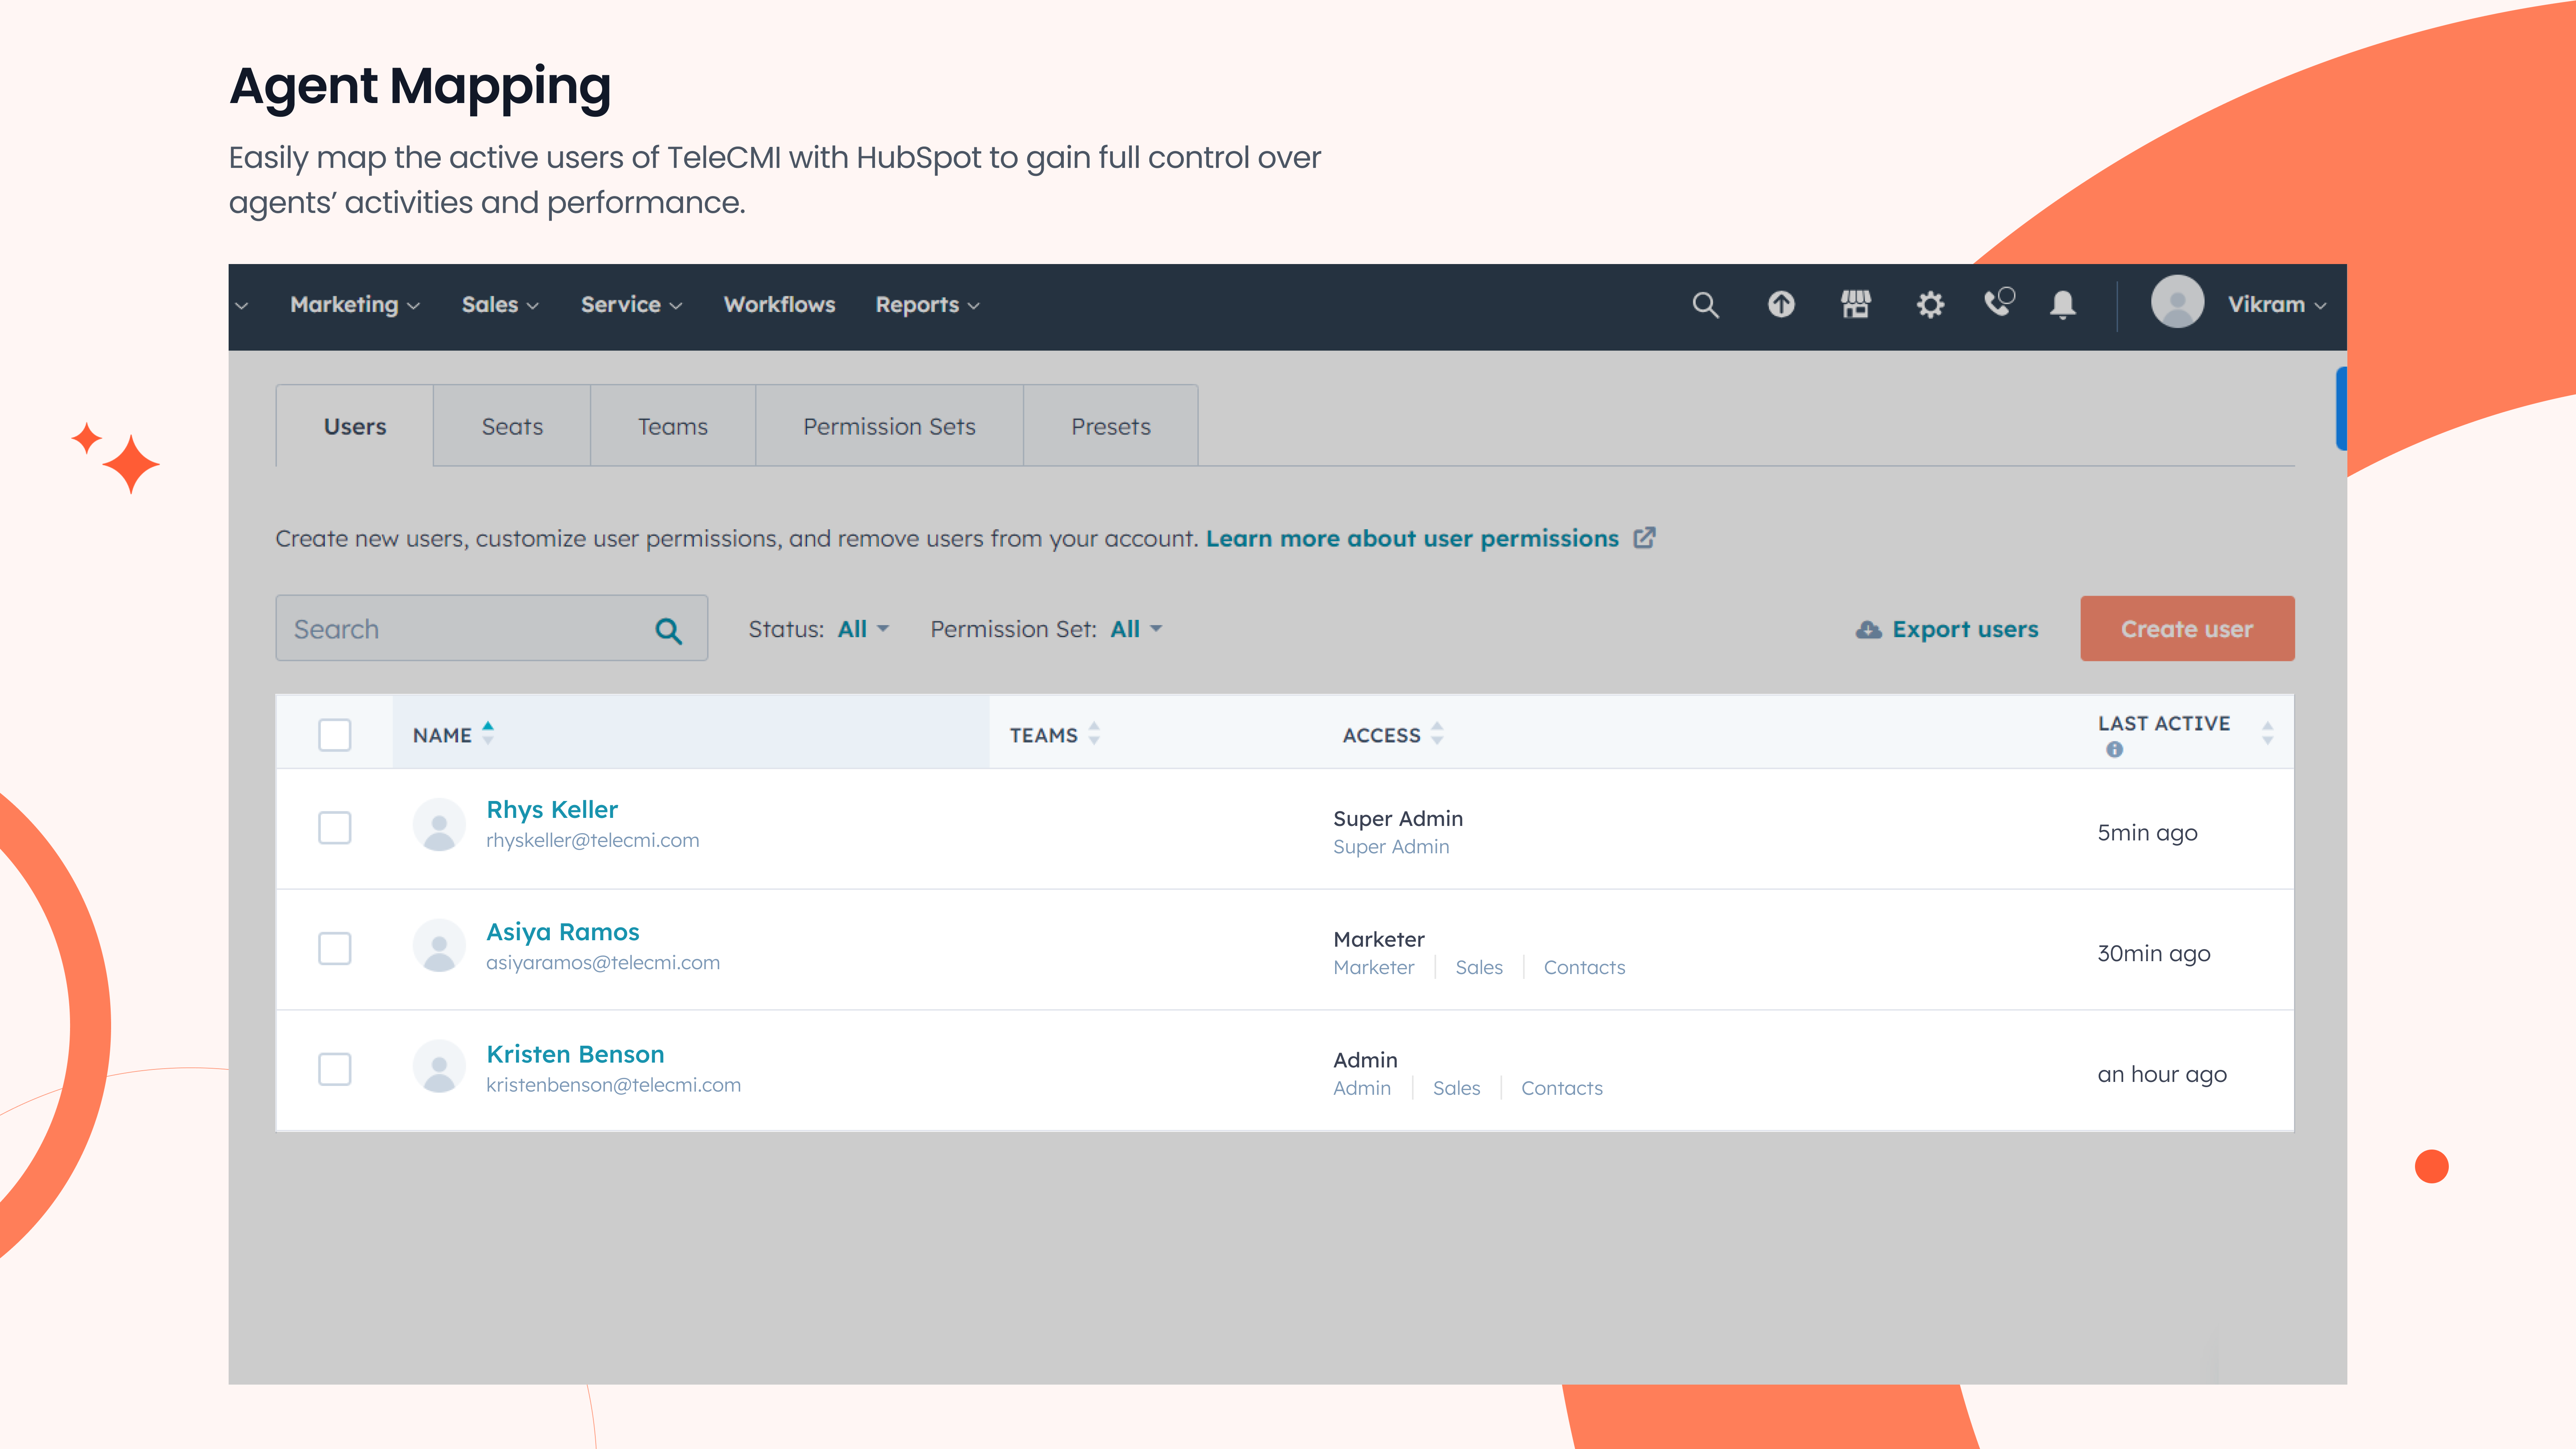
Task: Tick the Asiya Ramos checkbox
Action: point(334,948)
